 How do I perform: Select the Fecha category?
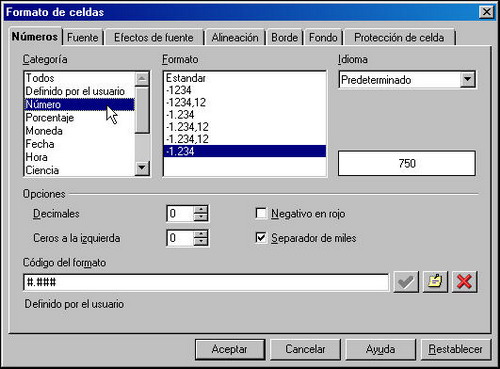coord(80,144)
